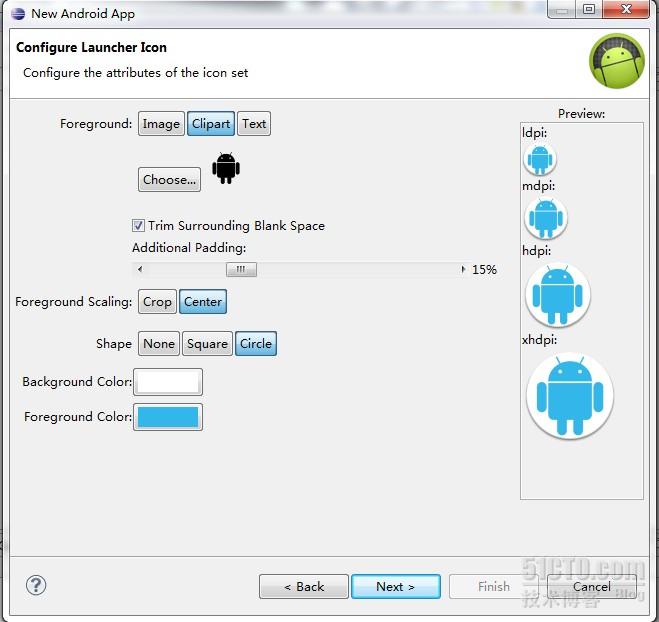The height and width of the screenshot is (622, 659).
Task: Minimize the New Android App window
Action: pos(561,9)
